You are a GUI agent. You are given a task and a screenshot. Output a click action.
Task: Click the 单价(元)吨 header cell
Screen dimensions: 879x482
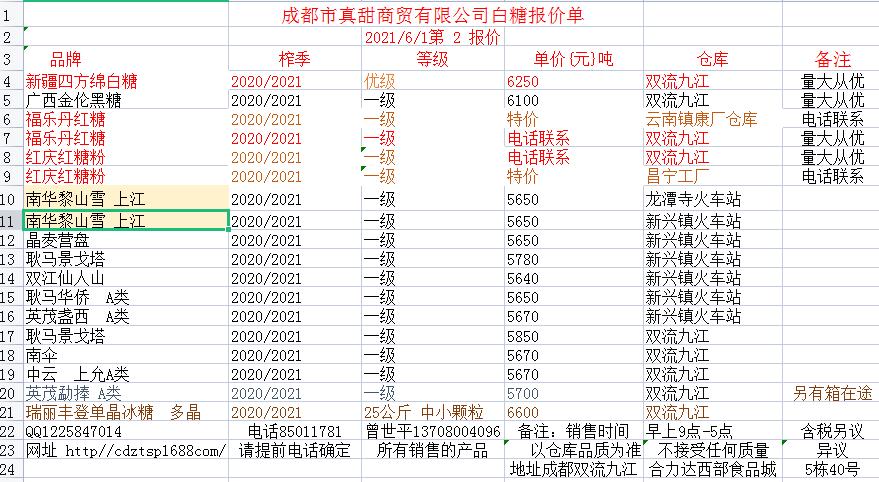coord(573,59)
